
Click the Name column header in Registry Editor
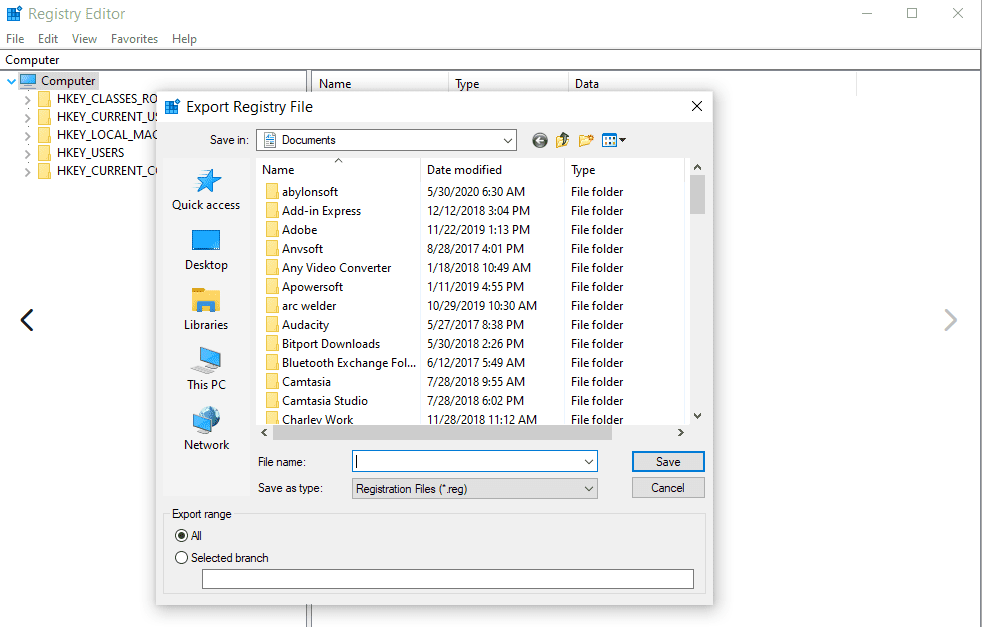click(x=380, y=84)
